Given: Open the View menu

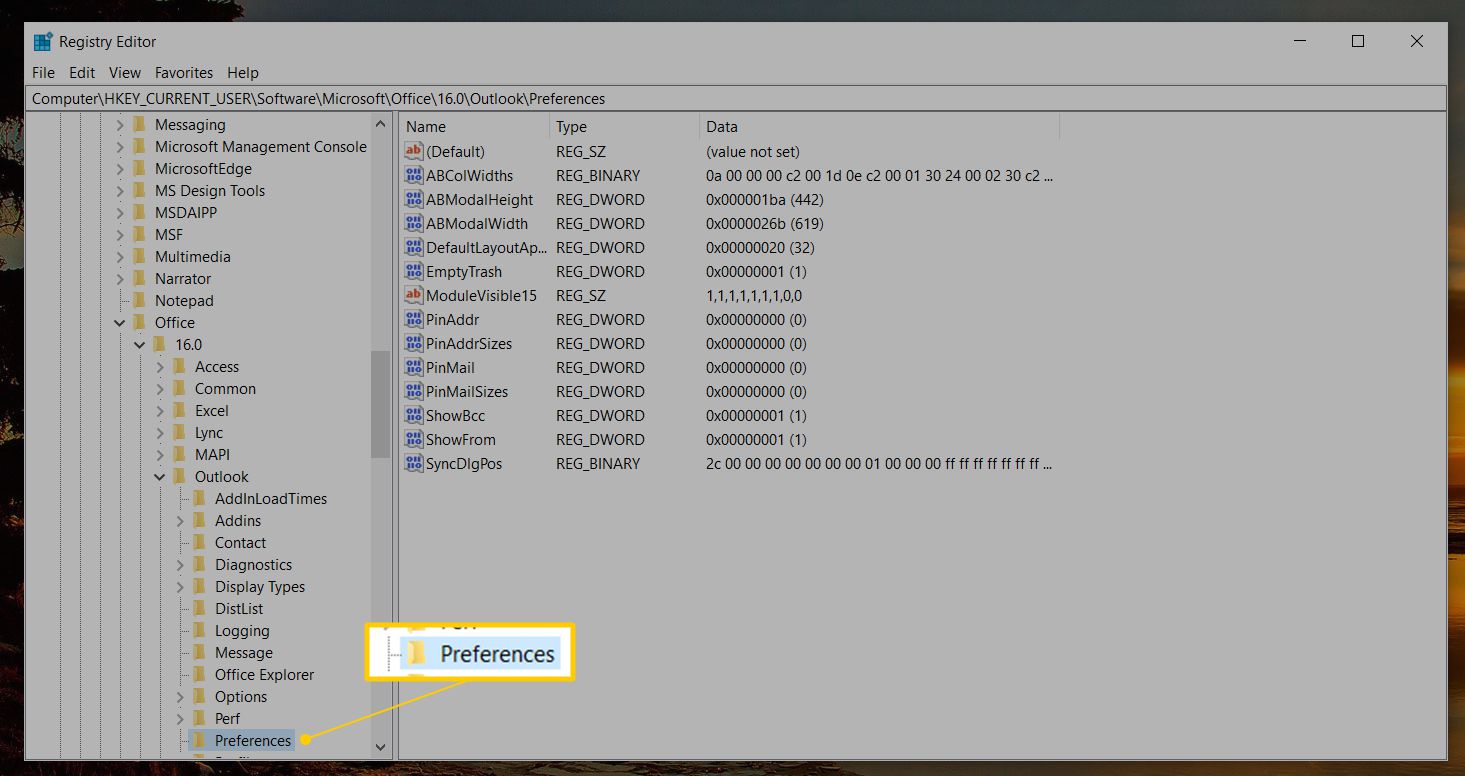Looking at the screenshot, I should (125, 72).
